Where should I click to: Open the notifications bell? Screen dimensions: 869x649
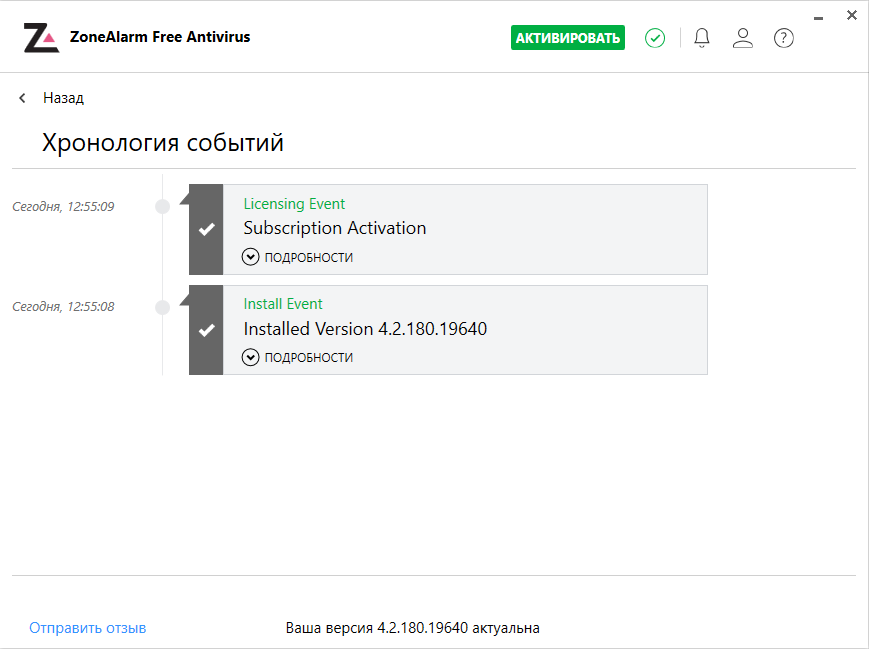pos(702,38)
